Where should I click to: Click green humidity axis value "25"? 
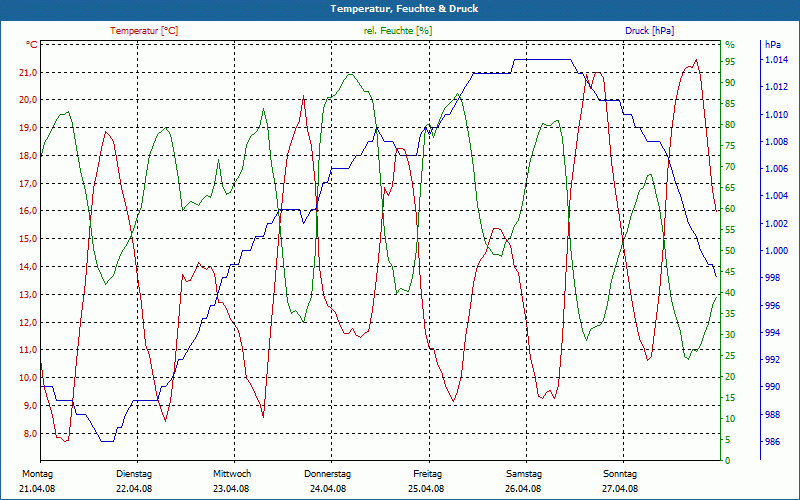(730, 356)
